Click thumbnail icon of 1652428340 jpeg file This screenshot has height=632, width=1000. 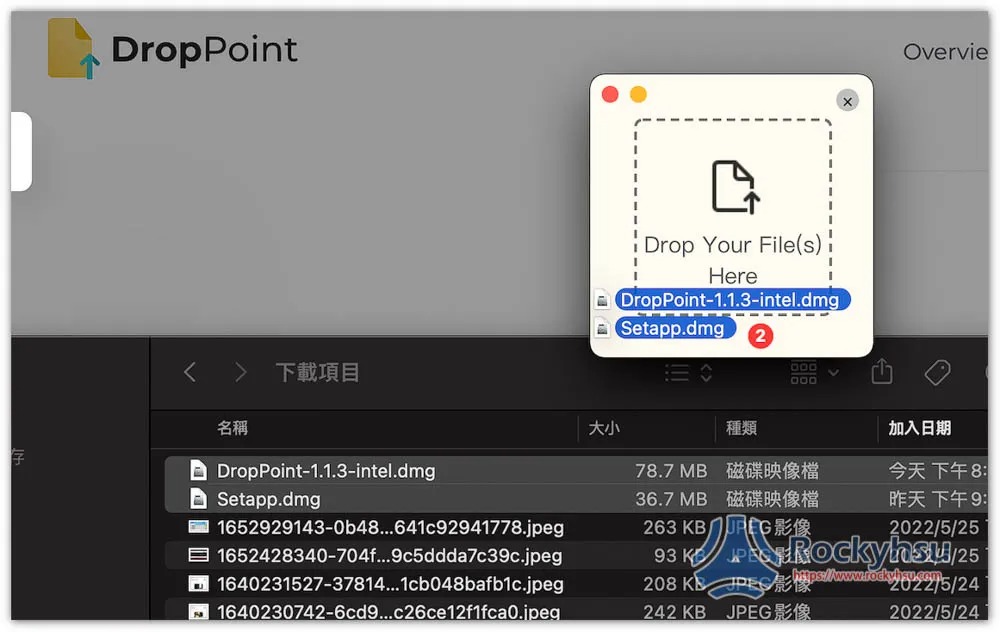[x=198, y=555]
